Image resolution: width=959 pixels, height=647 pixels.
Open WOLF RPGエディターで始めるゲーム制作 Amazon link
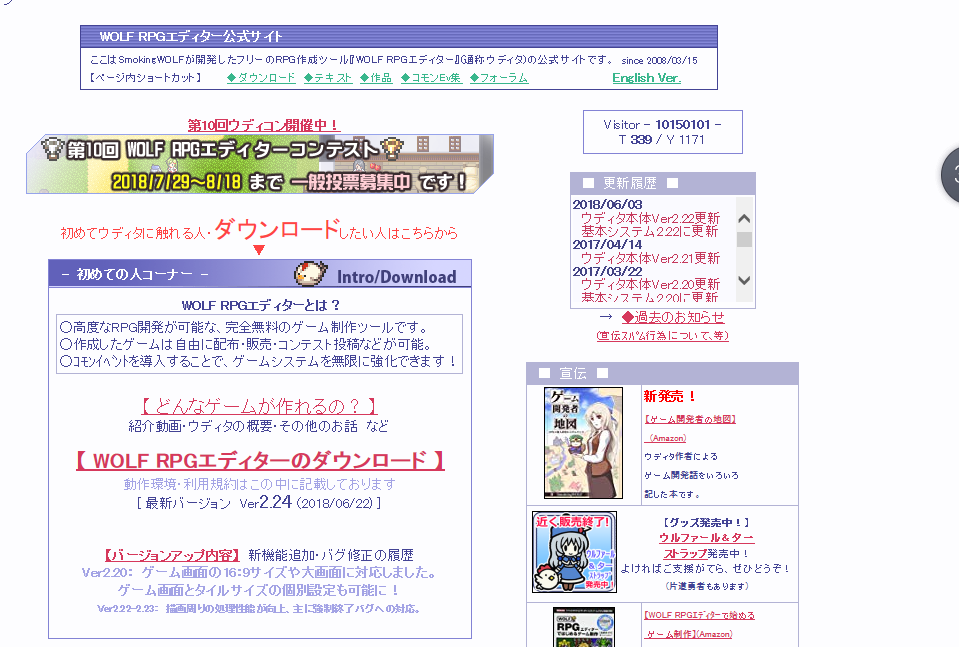(699, 624)
